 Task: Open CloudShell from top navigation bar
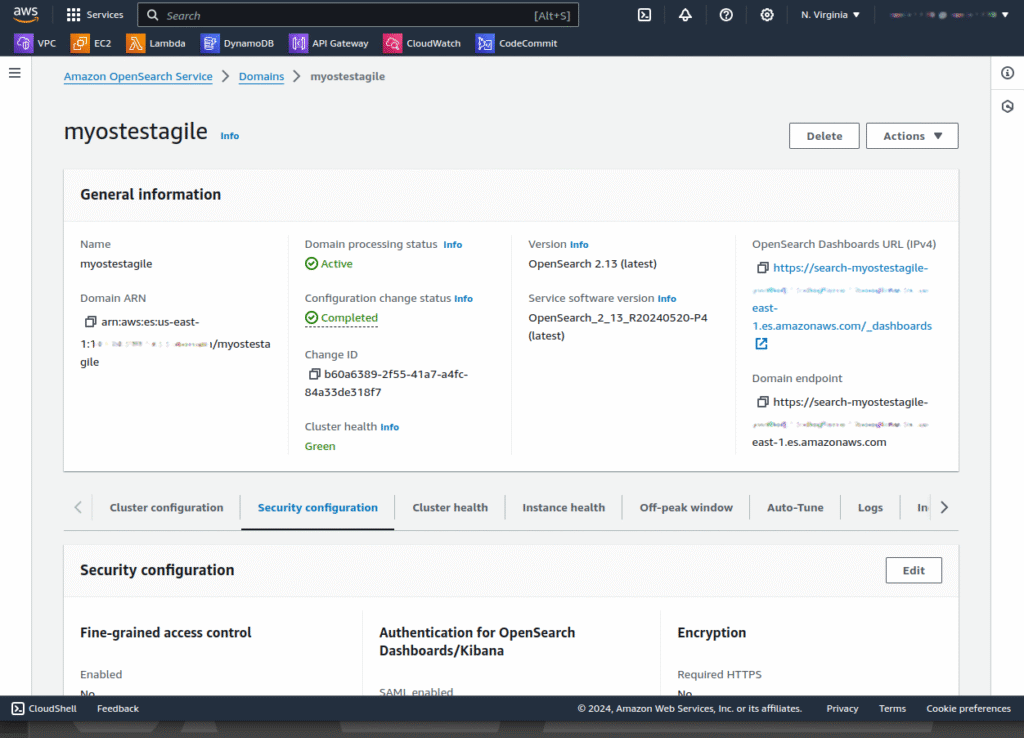point(644,14)
